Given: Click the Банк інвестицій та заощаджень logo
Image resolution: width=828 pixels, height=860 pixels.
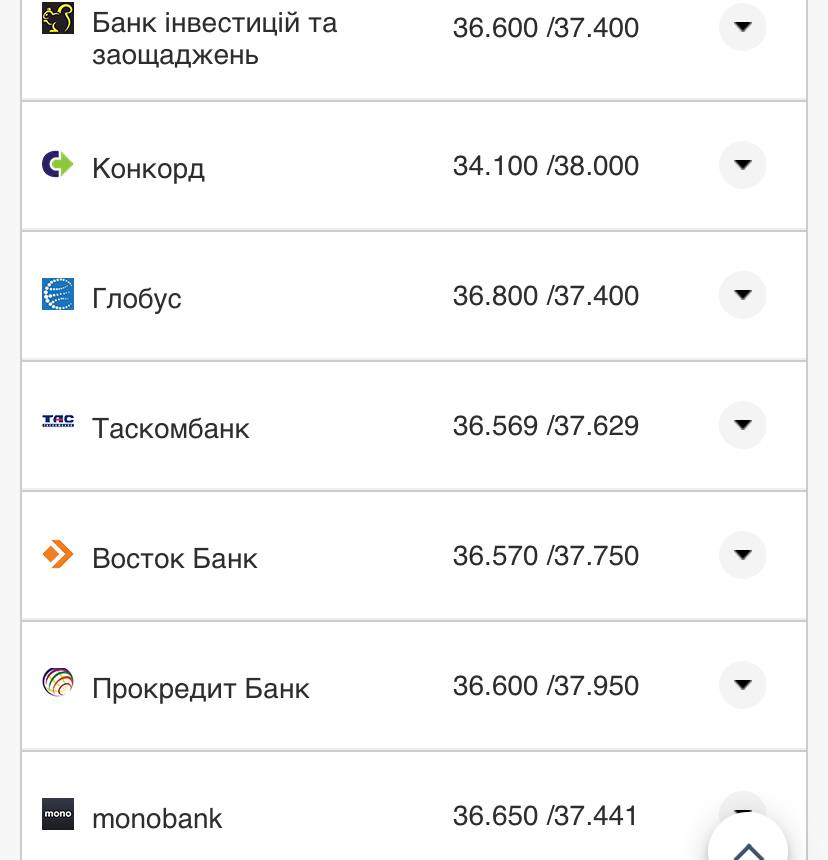Looking at the screenshot, I should point(58,18).
